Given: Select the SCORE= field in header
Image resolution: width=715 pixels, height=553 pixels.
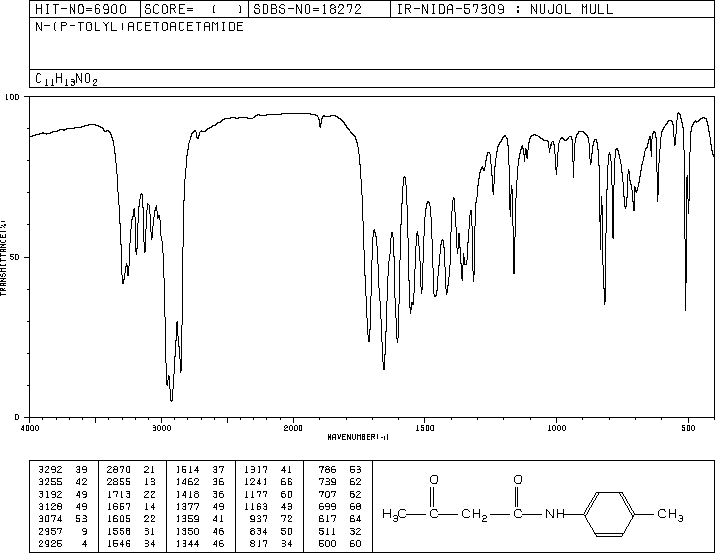Looking at the screenshot, I should pyautogui.click(x=194, y=9).
